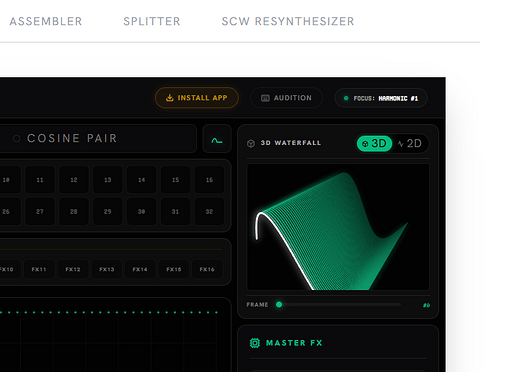Screen dimensions: 517x372
Task: Click the FRAME label
Action: point(257,305)
